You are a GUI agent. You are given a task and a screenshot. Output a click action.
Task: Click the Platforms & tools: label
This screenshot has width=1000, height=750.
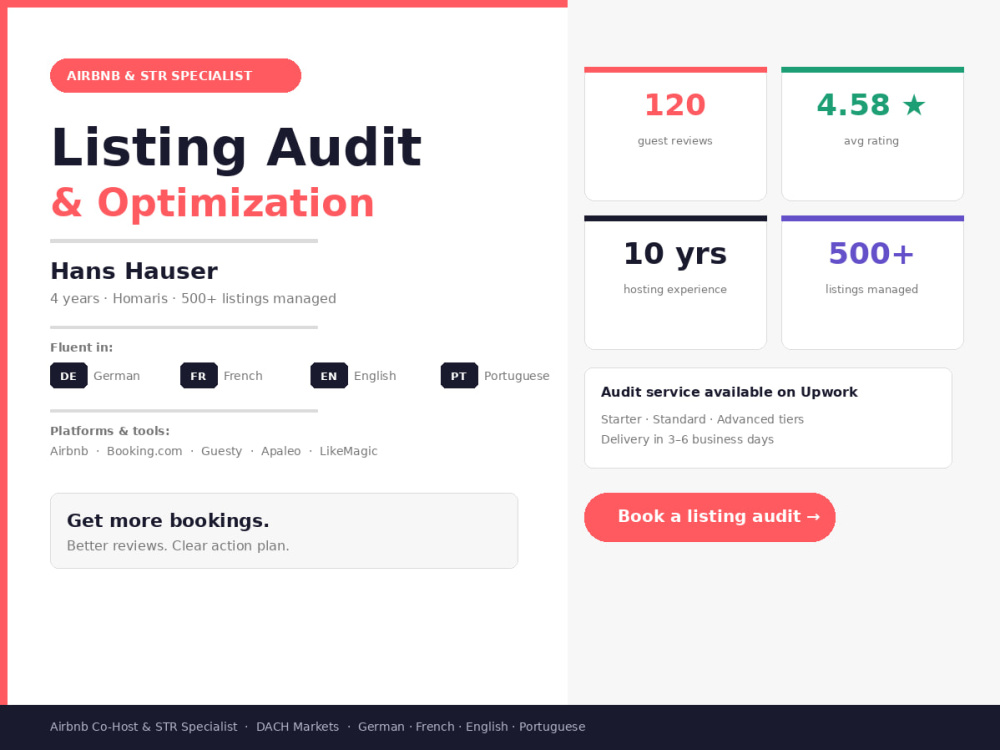pos(110,430)
